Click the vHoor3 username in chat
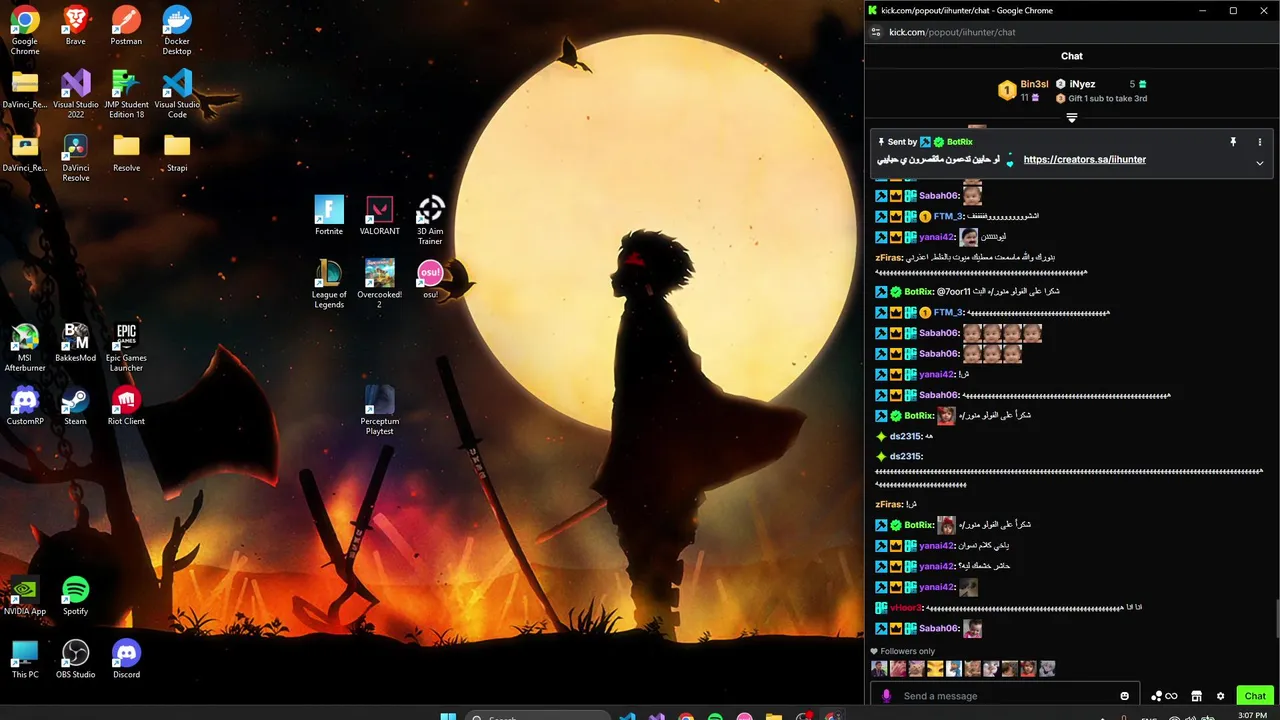The width and height of the screenshot is (1280, 720). tap(905, 608)
